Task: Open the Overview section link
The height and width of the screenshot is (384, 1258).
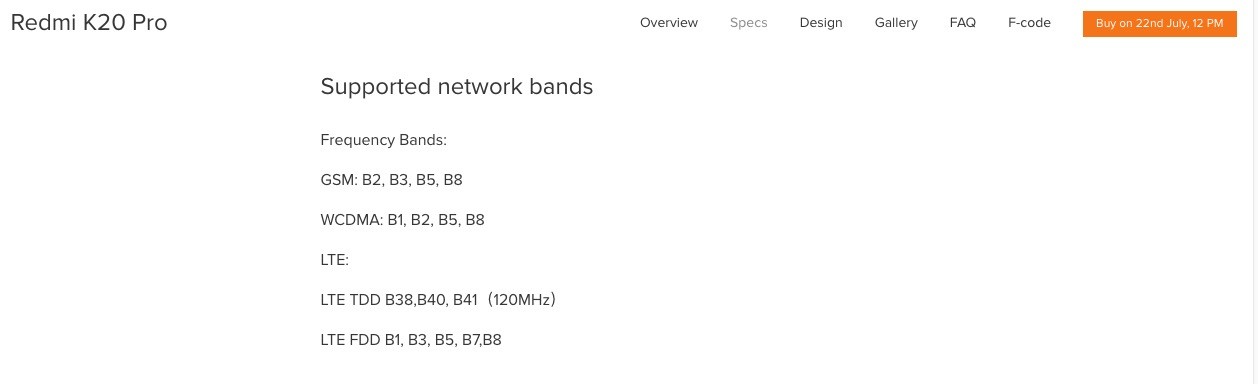Action: pos(669,23)
